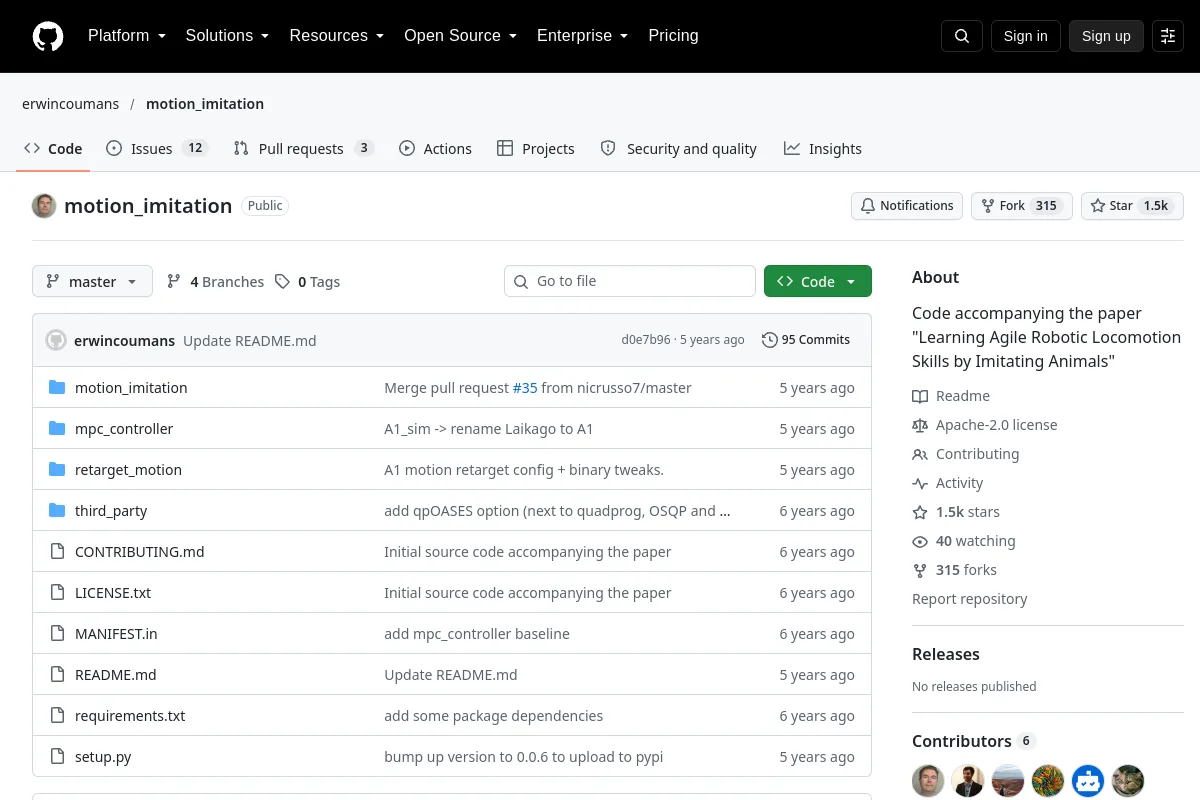Click the third_party folder icon
The width and height of the screenshot is (1200, 800).
(57, 511)
